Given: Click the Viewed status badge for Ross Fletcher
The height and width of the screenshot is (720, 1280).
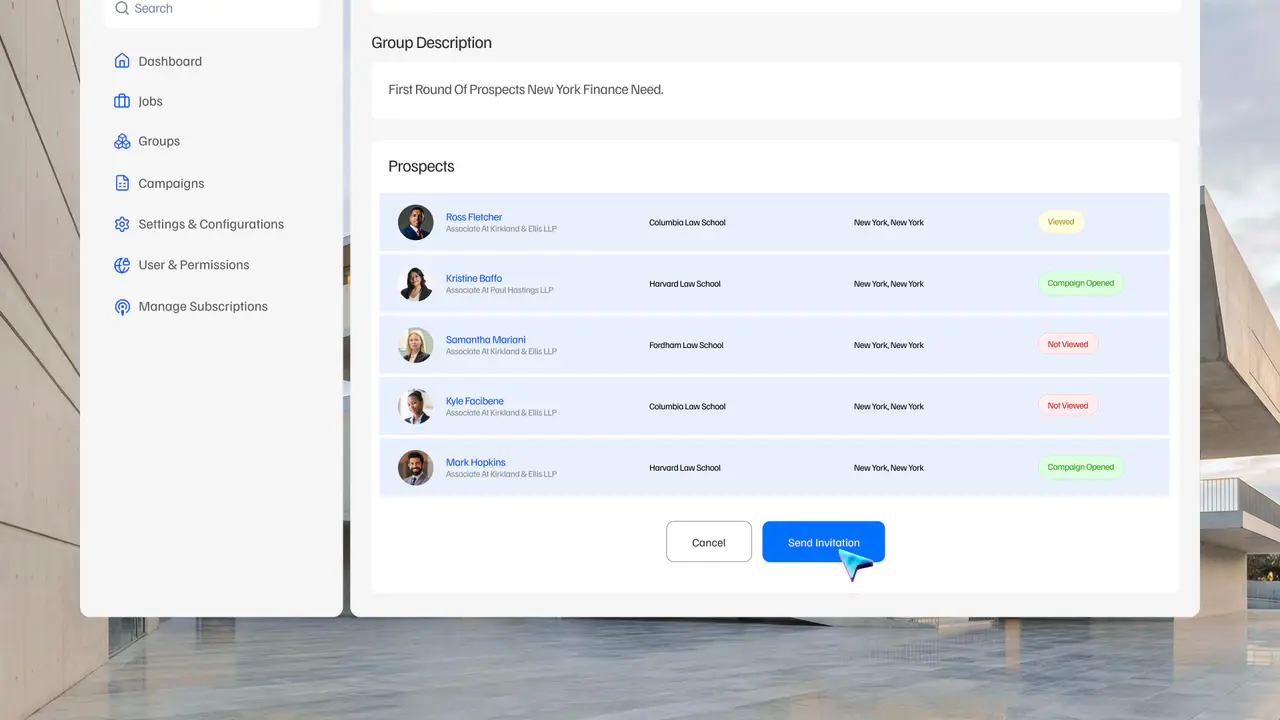Looking at the screenshot, I should [1061, 222].
